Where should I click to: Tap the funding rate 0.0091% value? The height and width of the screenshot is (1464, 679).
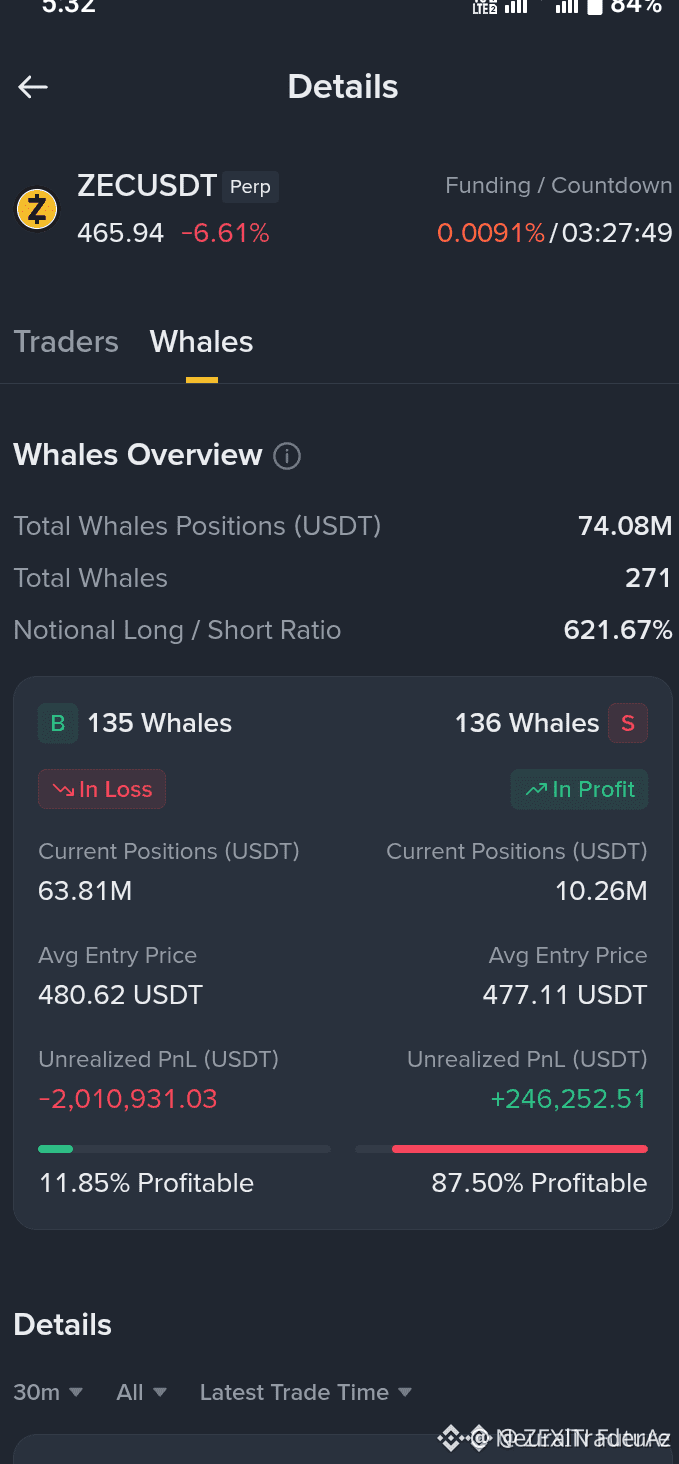pos(491,233)
